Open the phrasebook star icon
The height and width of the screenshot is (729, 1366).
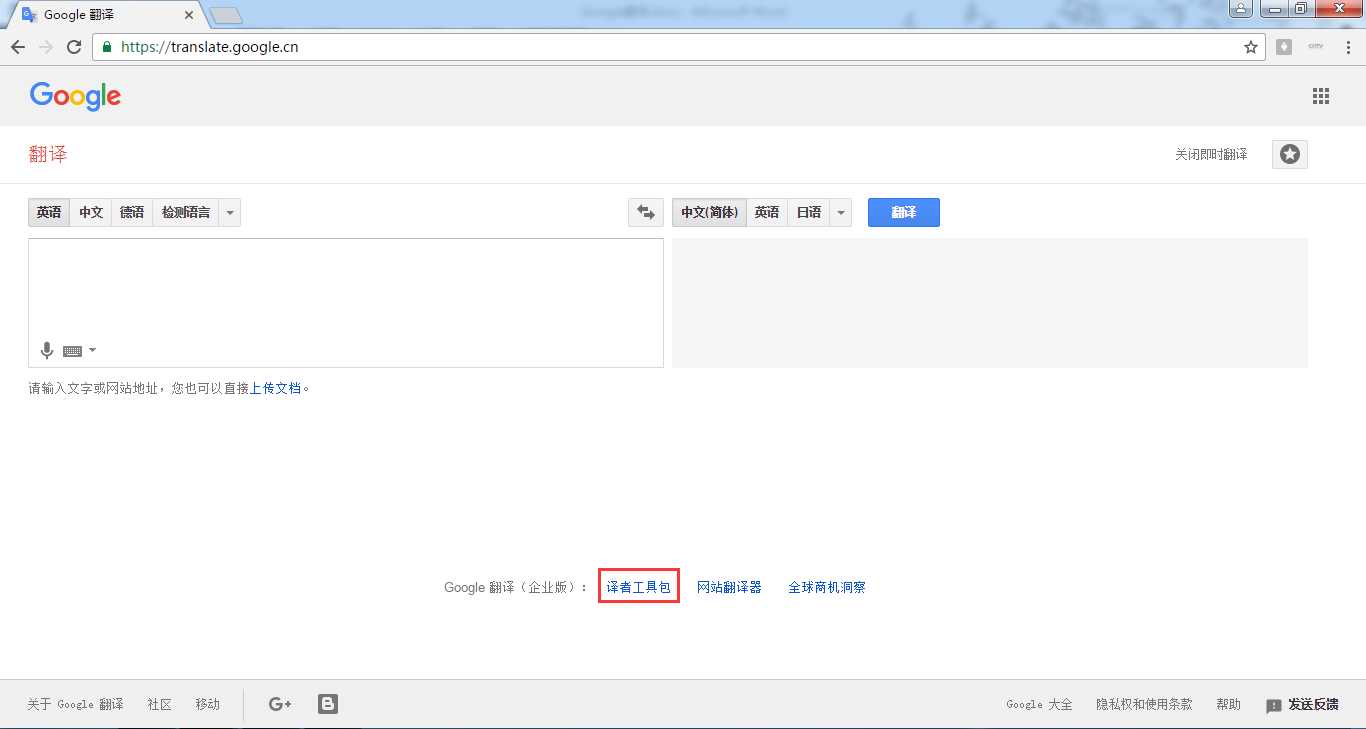click(1290, 154)
